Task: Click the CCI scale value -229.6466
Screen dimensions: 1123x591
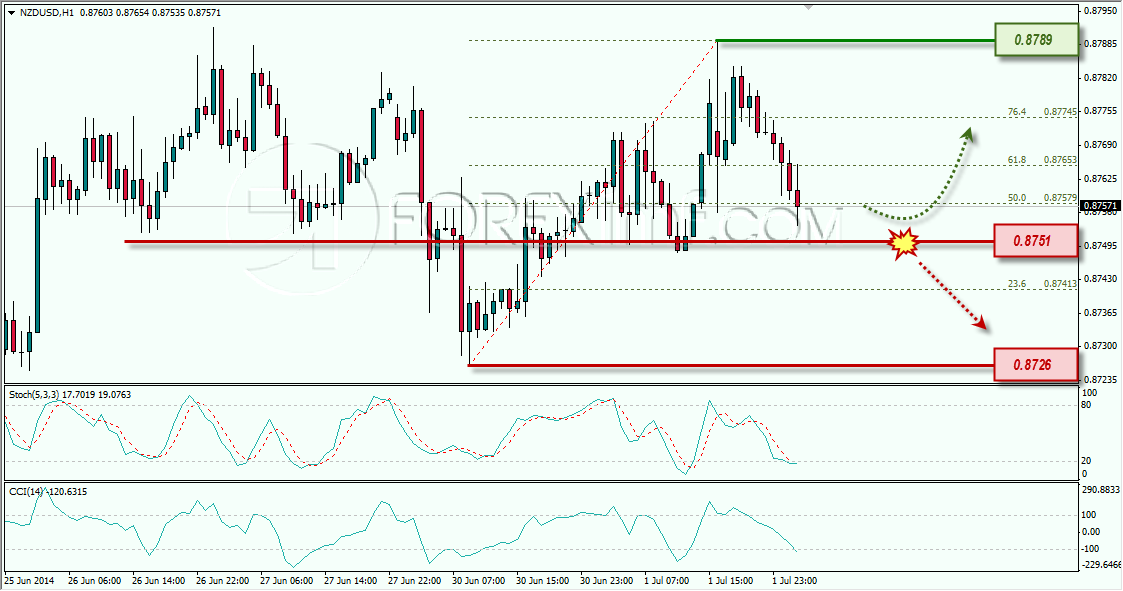Action: (1102, 565)
